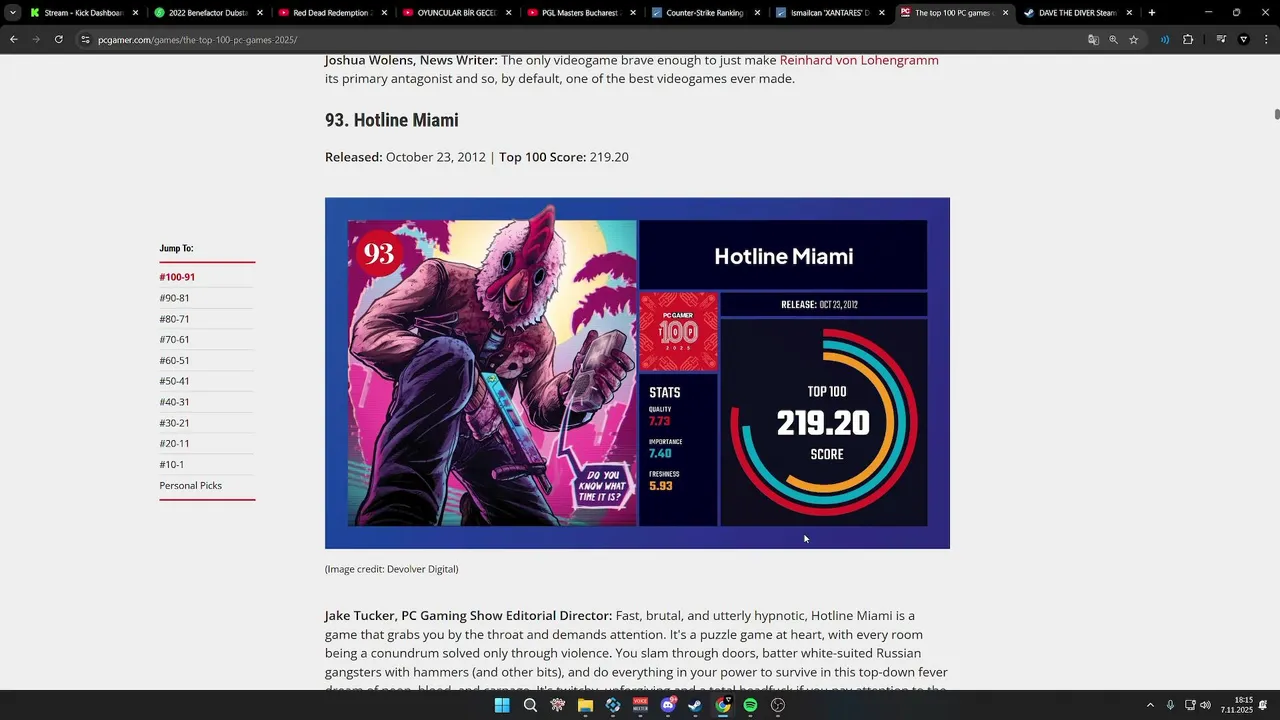This screenshot has width=1280, height=720.
Task: Open the notifications bell in system tray
Action: click(1264, 705)
